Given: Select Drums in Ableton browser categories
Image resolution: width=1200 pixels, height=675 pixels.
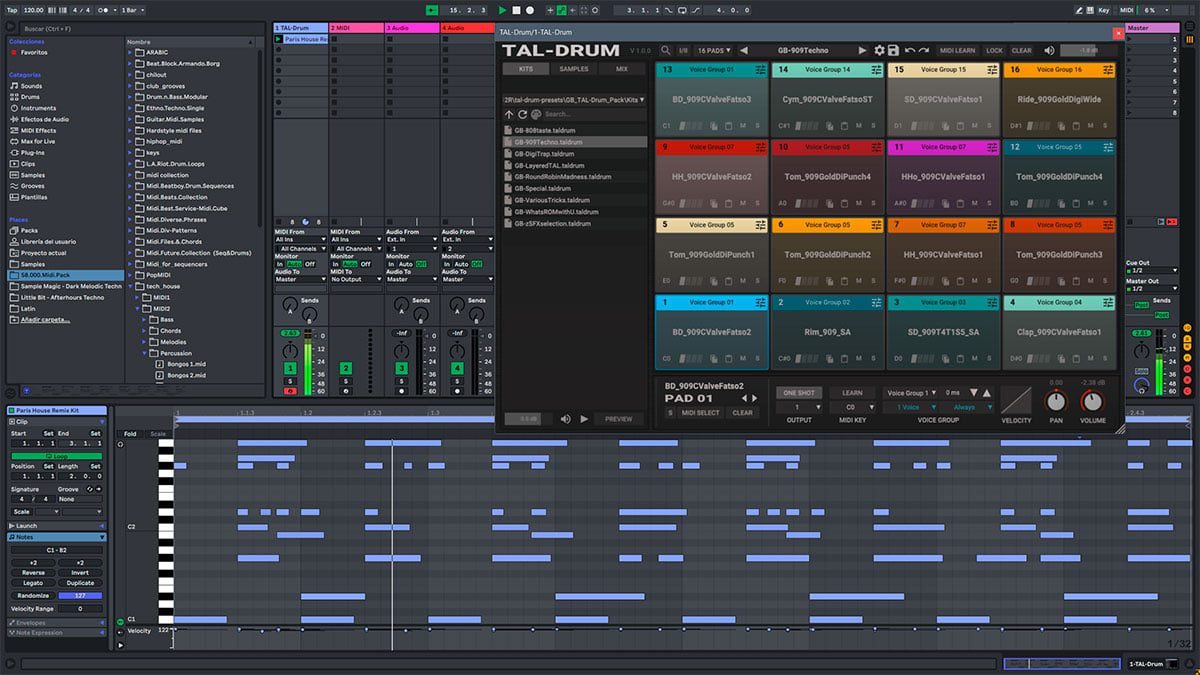Looking at the screenshot, I should (31, 97).
